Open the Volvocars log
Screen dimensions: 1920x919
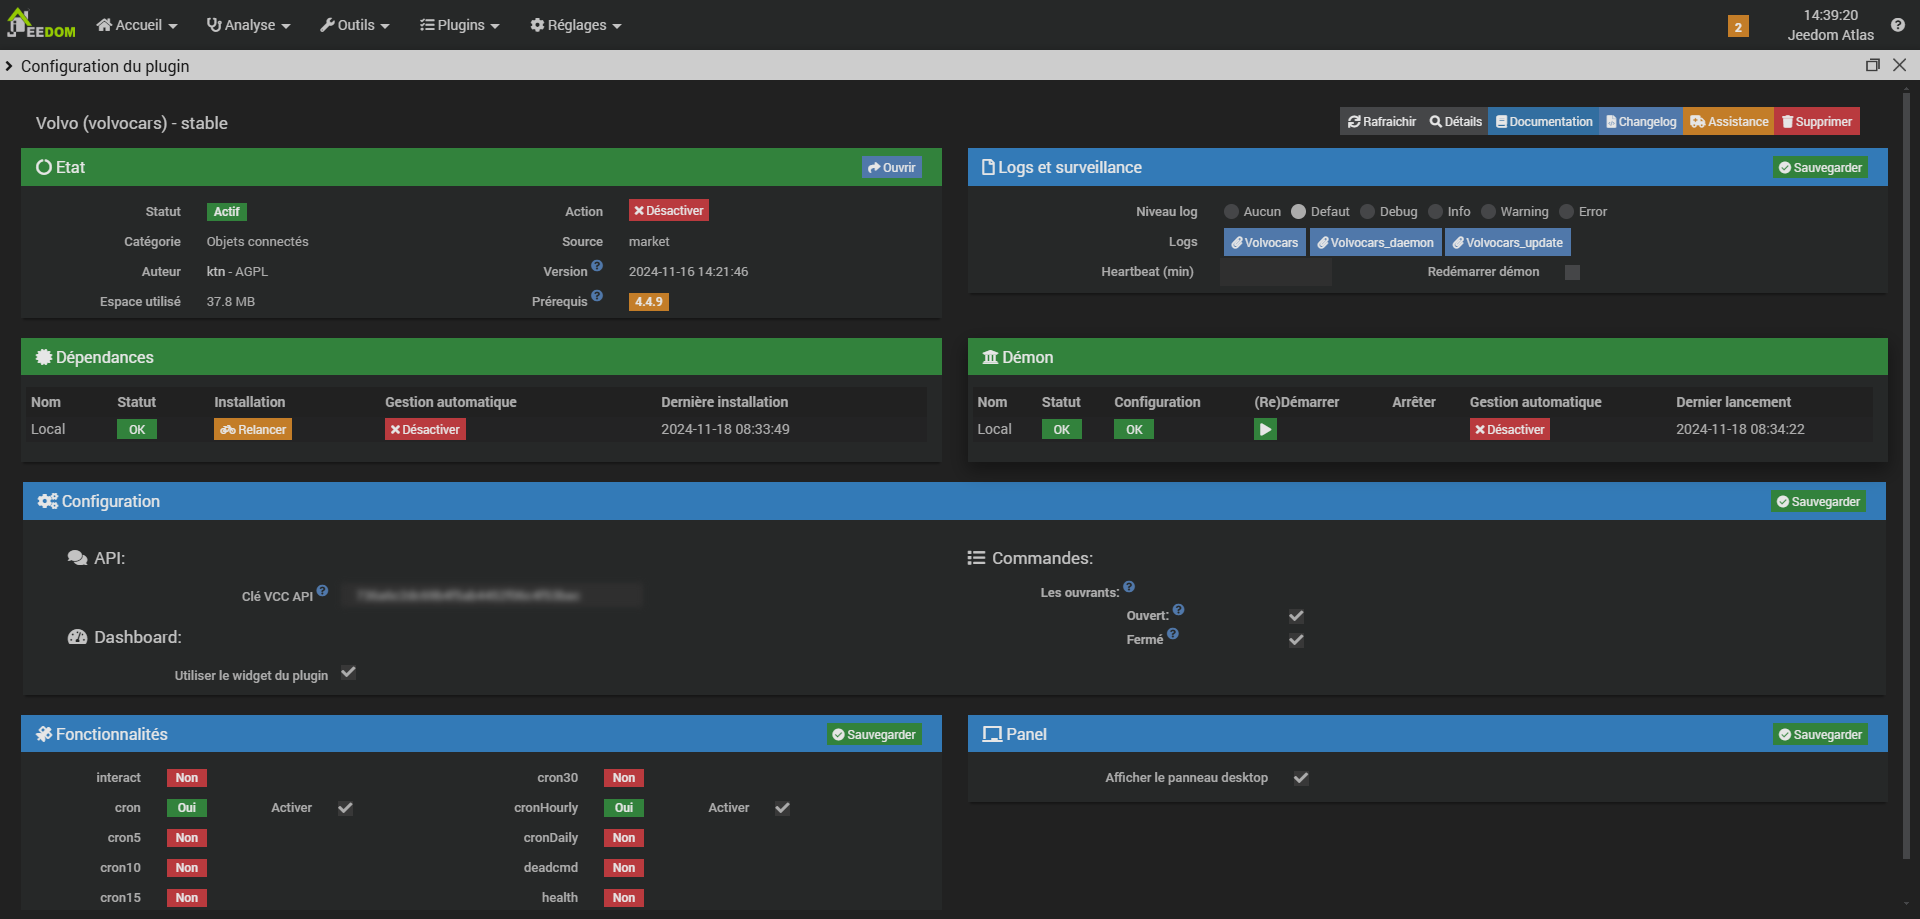click(1265, 243)
